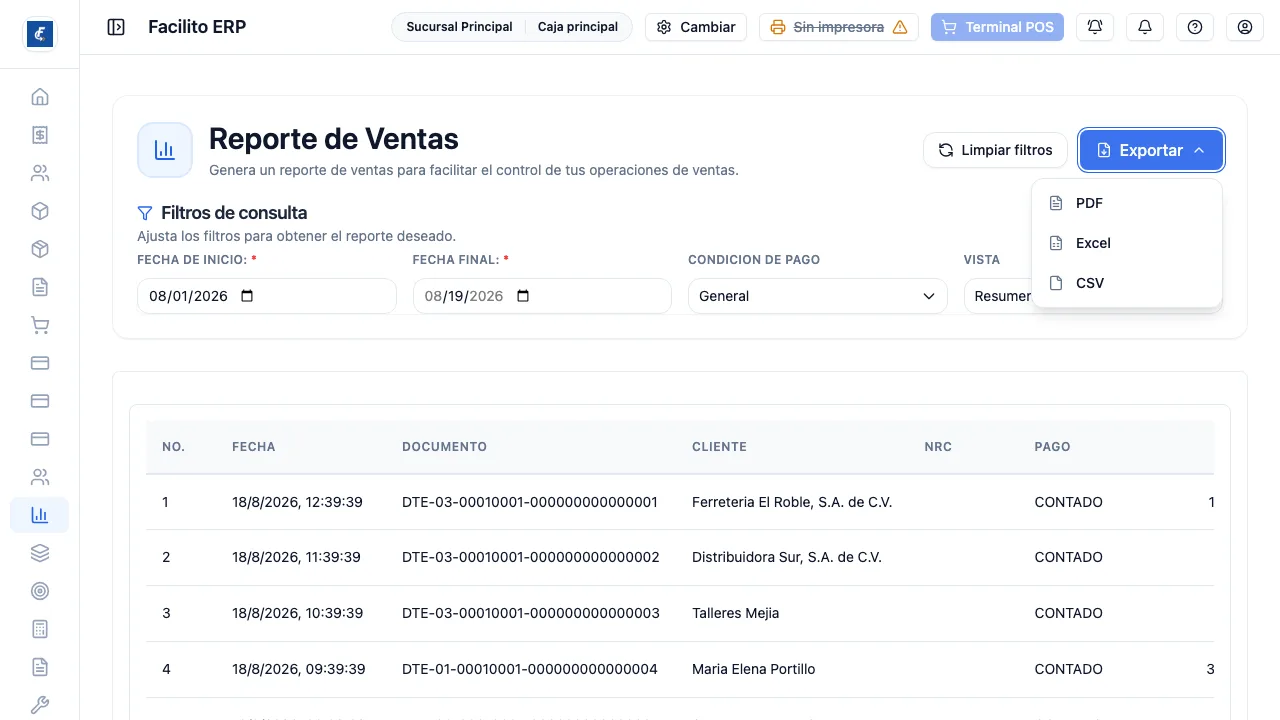Click CONTADO in the Talleres Mejia row
The image size is (1280, 720).
[x=1068, y=613]
